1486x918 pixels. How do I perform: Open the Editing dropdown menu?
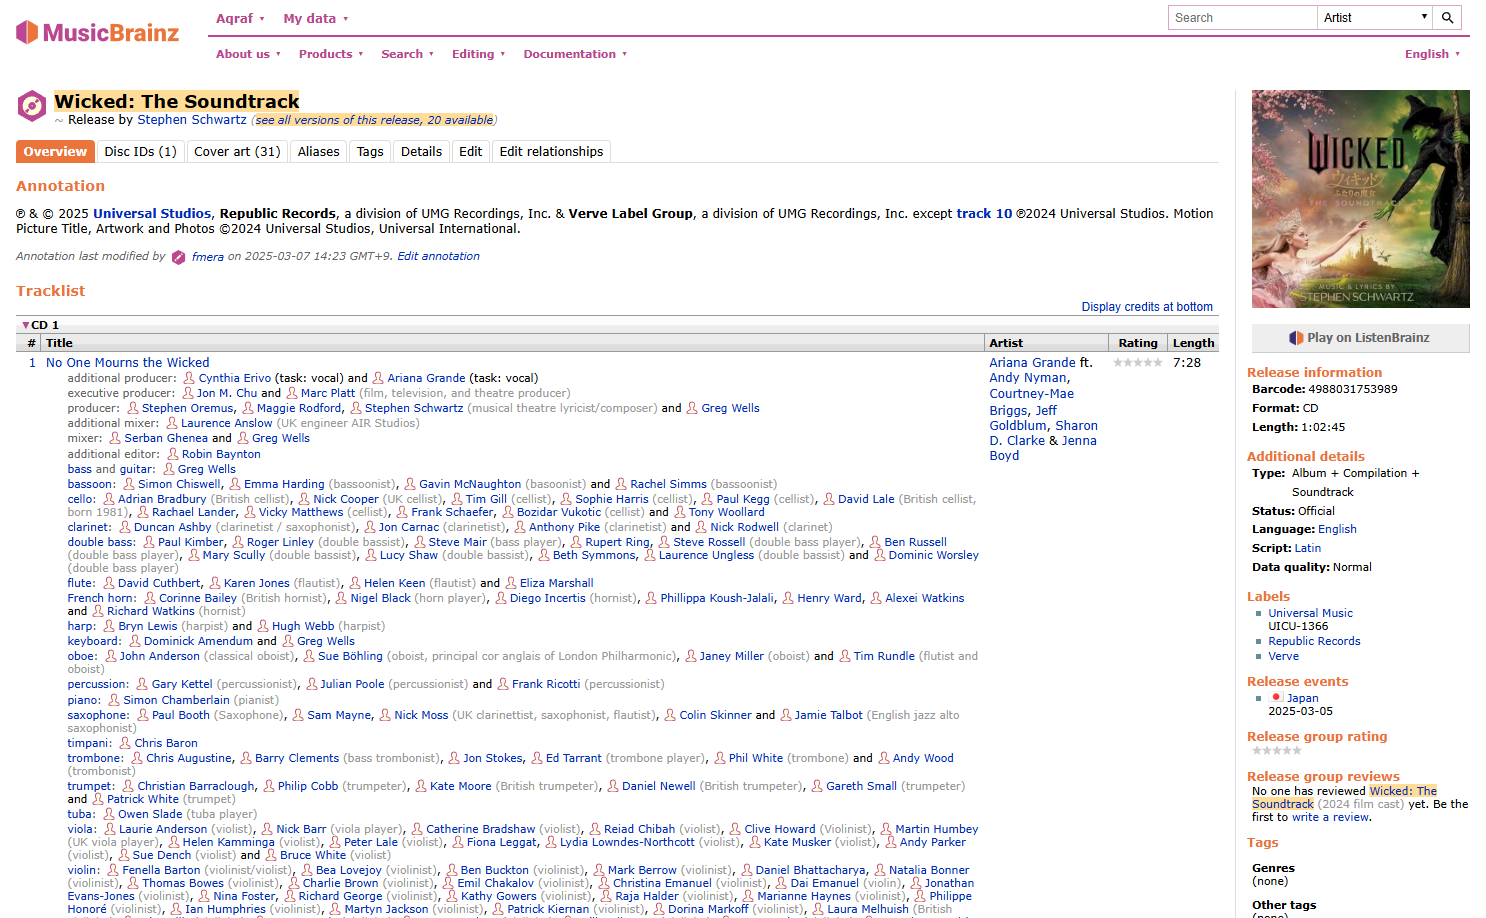[x=478, y=54]
